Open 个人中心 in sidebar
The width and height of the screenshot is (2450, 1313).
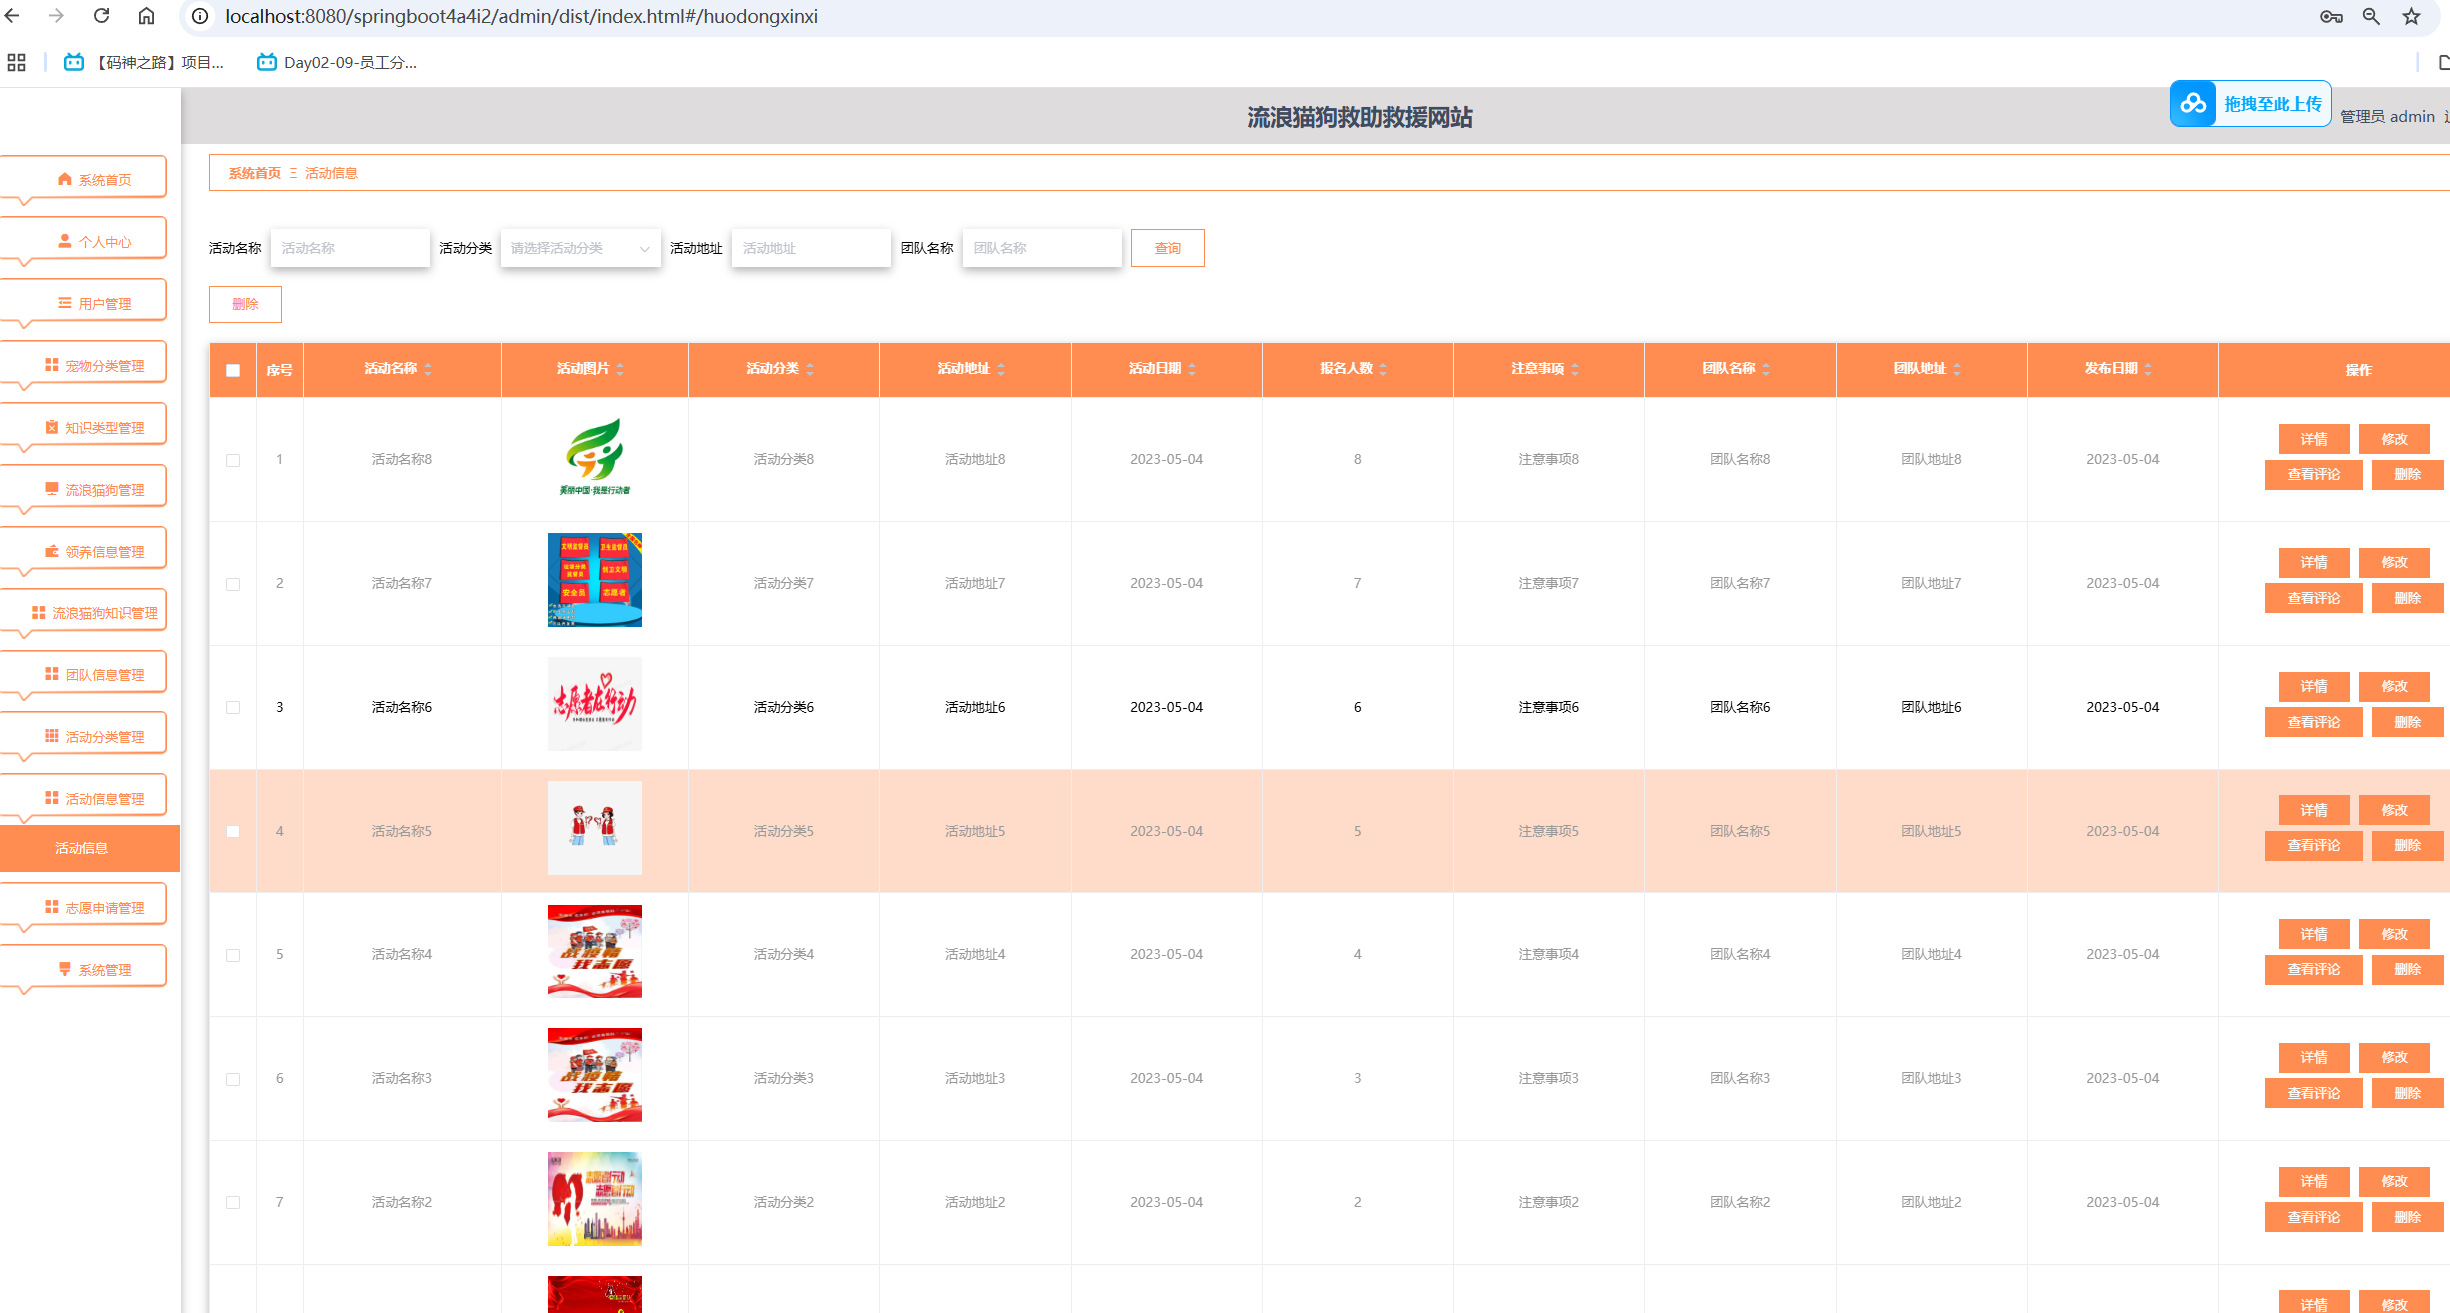click(84, 241)
